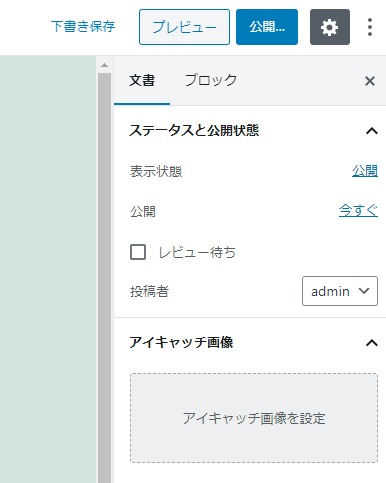
Task: Click the 表示状態 label text
Action: (x=156, y=172)
